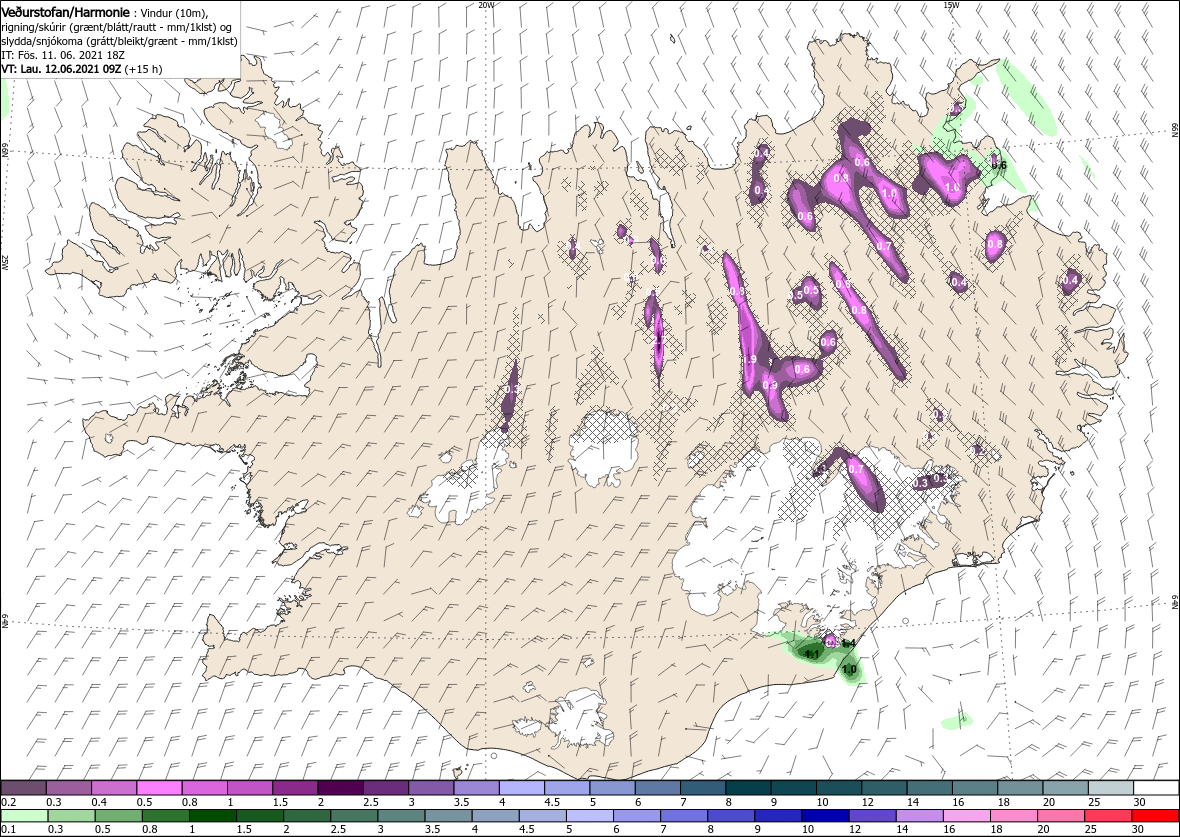Click the lower legend swatch labeled 4
The height and width of the screenshot is (837, 1180).
click(x=495, y=816)
